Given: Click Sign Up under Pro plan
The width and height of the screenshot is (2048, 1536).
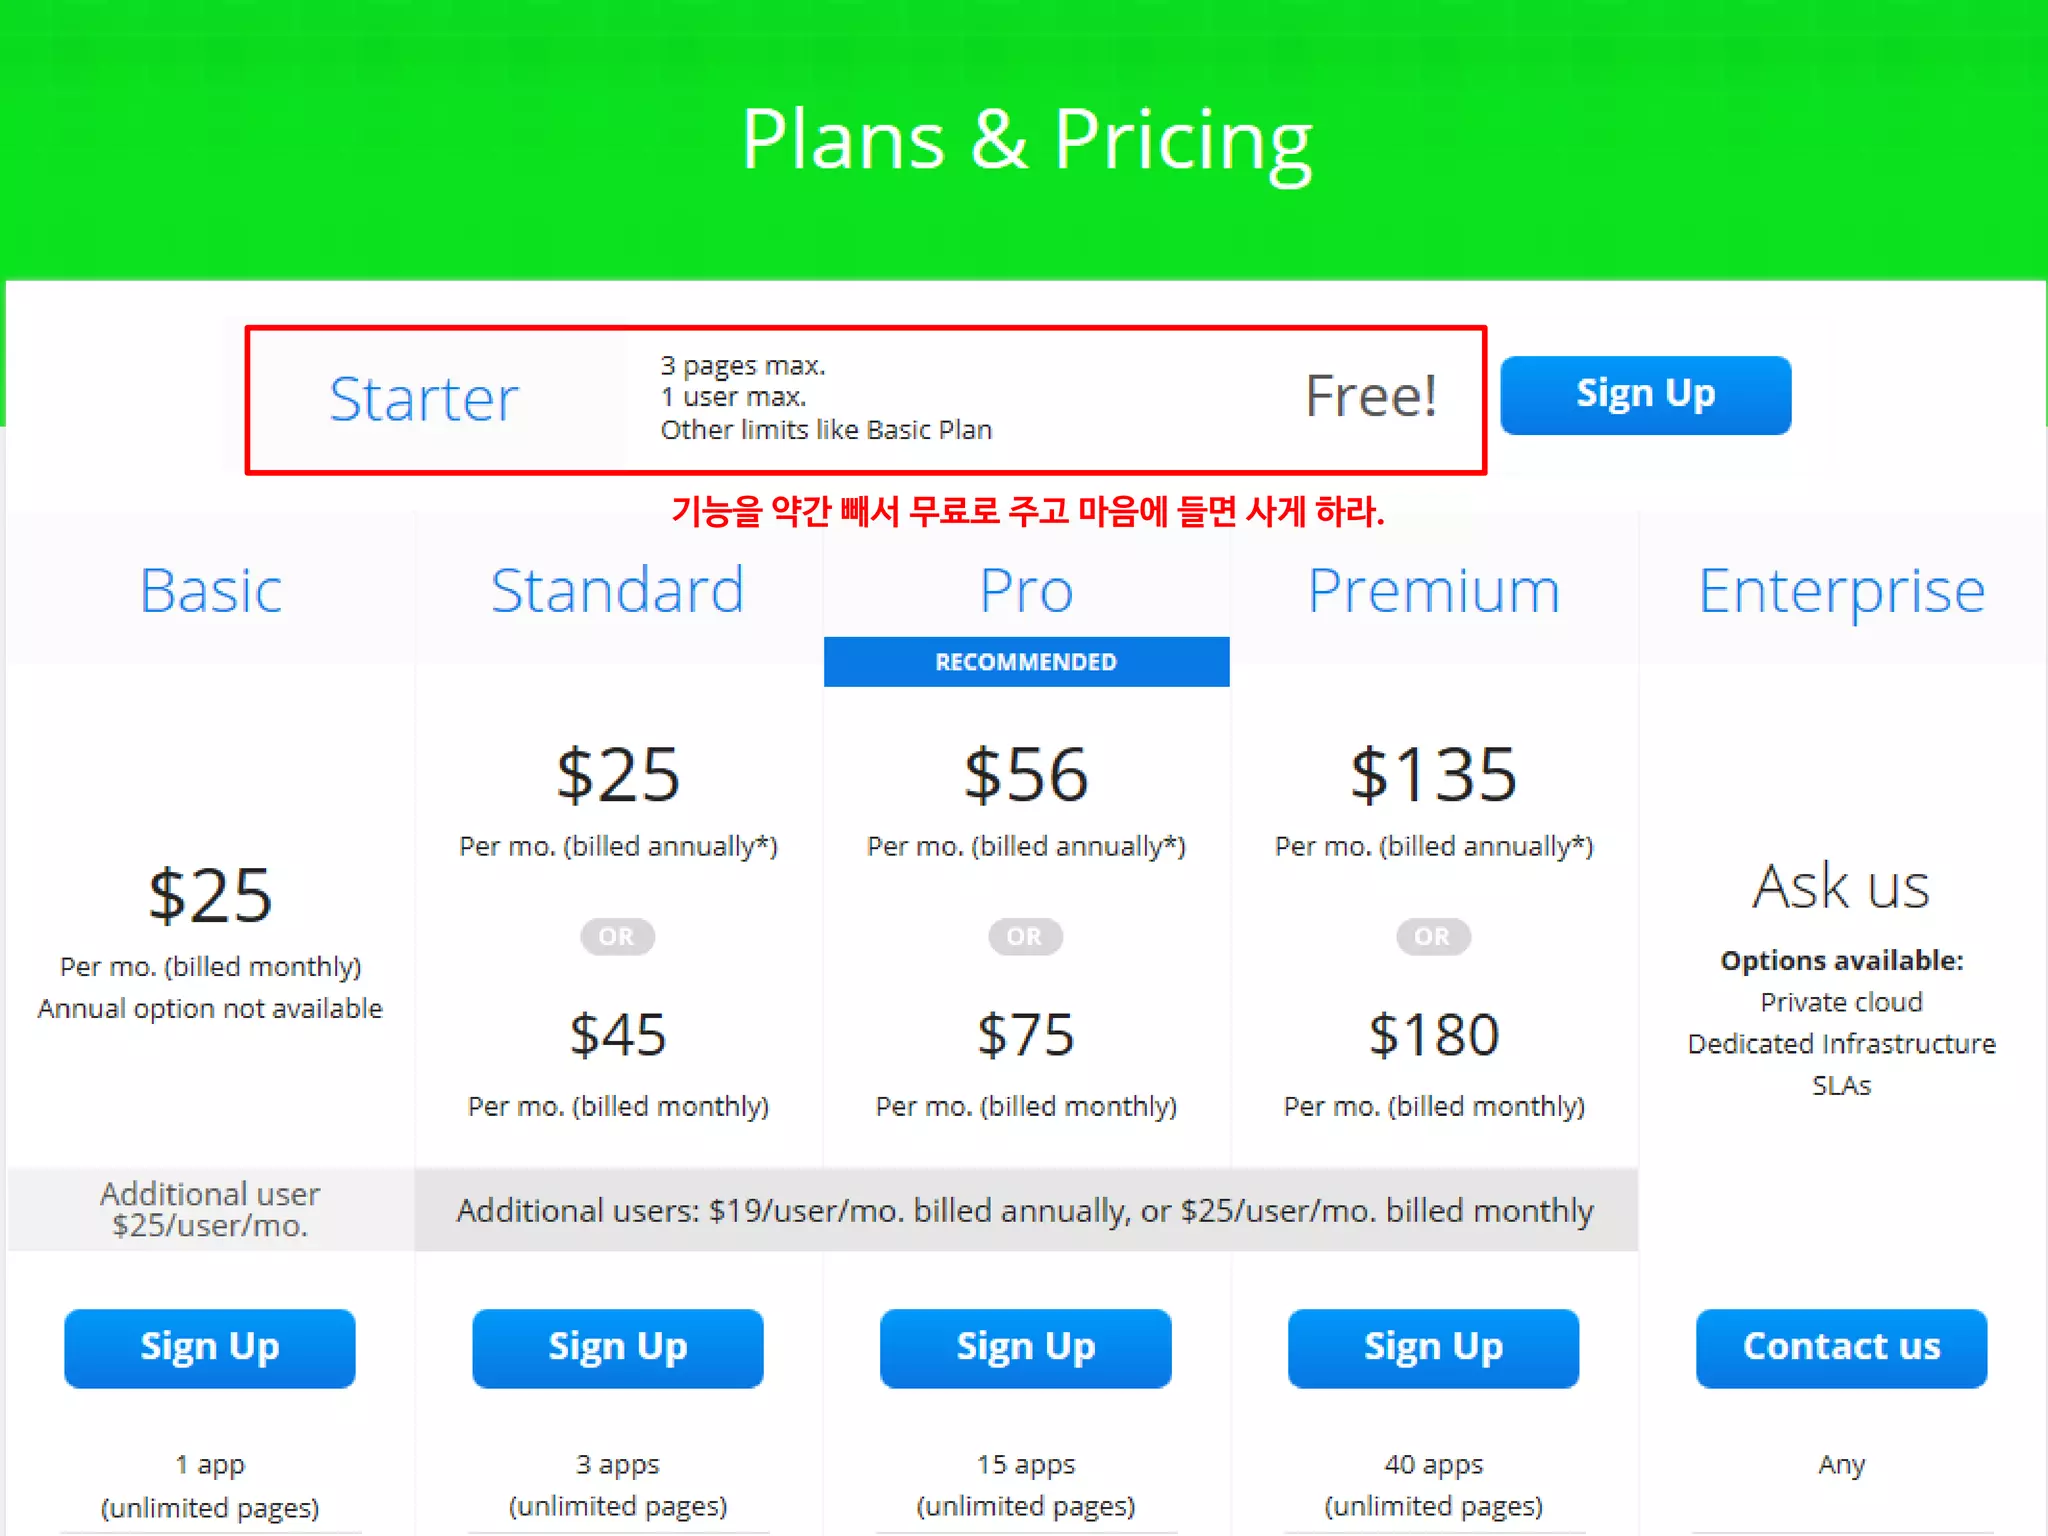Looking at the screenshot, I should 1025,1347.
